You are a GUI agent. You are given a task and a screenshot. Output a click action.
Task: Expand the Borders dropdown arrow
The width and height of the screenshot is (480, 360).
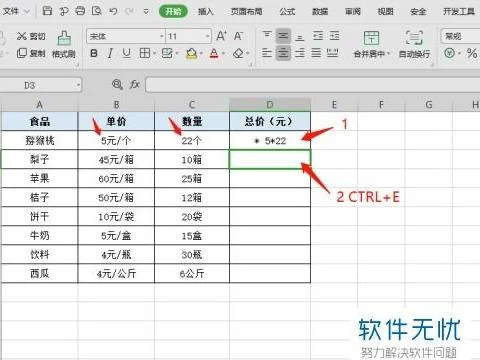click(155, 53)
